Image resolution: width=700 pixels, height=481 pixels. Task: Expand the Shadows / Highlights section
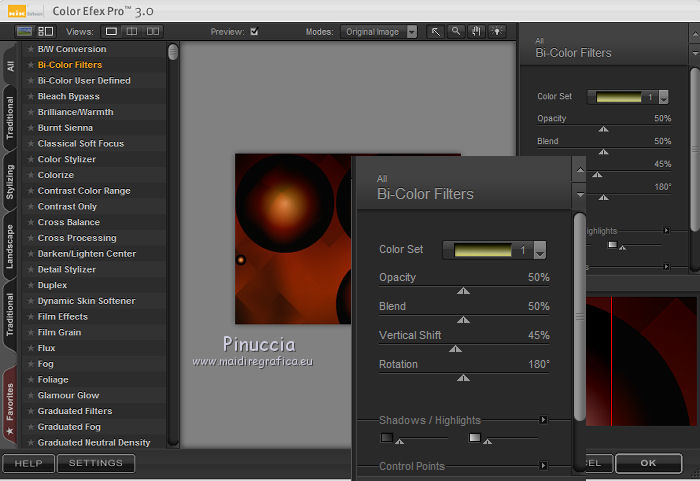[543, 420]
